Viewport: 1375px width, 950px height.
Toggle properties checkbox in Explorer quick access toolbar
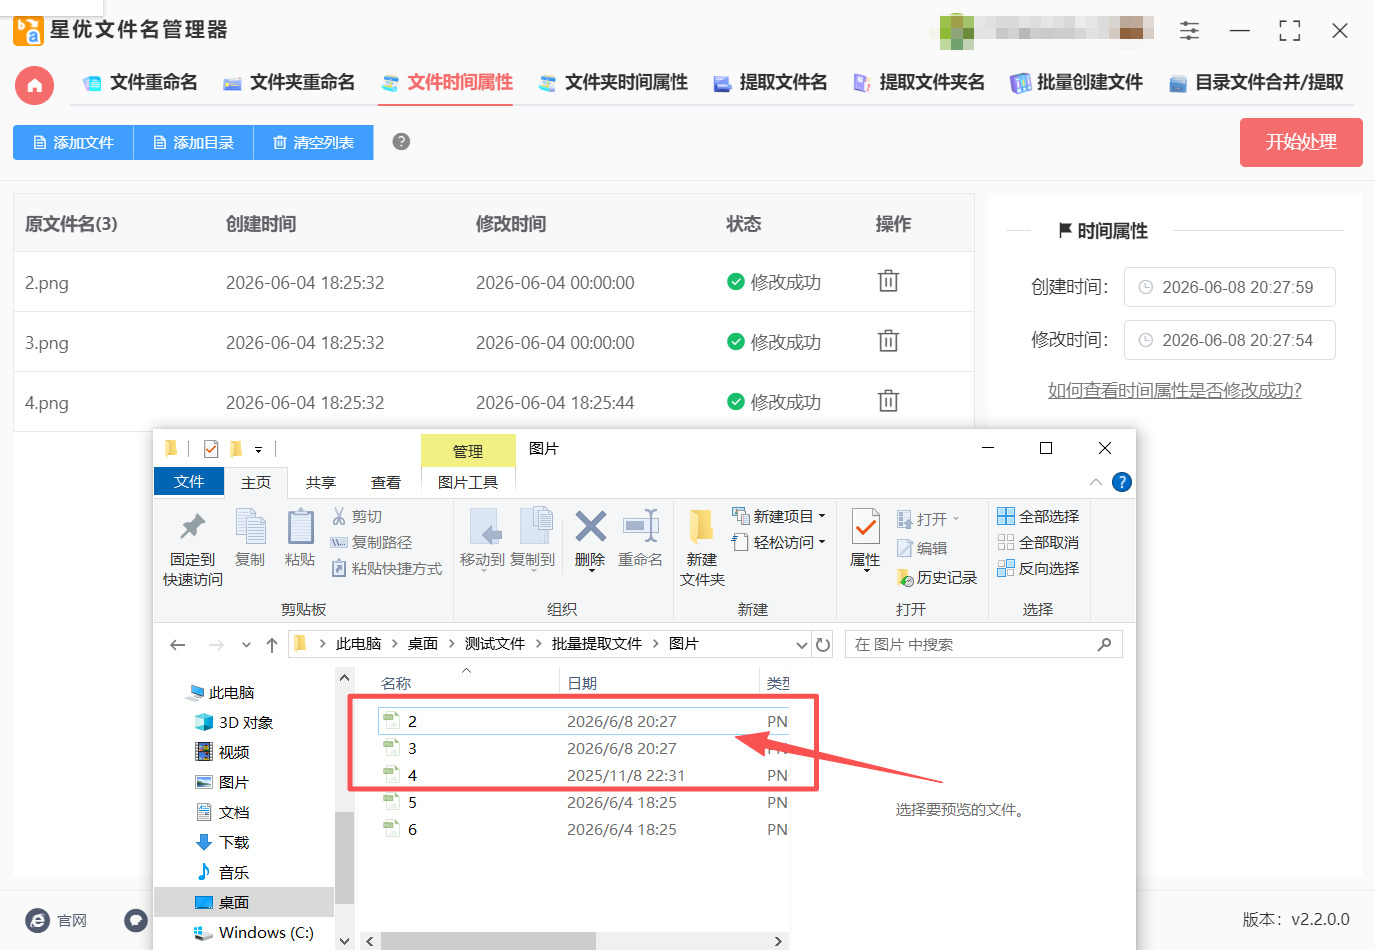(211, 449)
